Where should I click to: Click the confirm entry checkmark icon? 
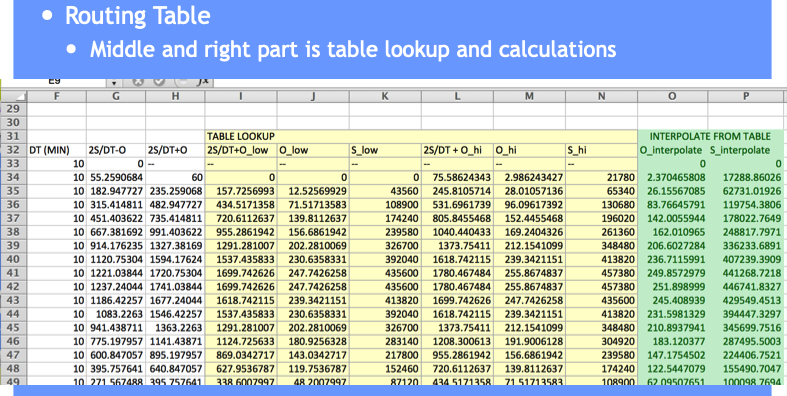160,82
